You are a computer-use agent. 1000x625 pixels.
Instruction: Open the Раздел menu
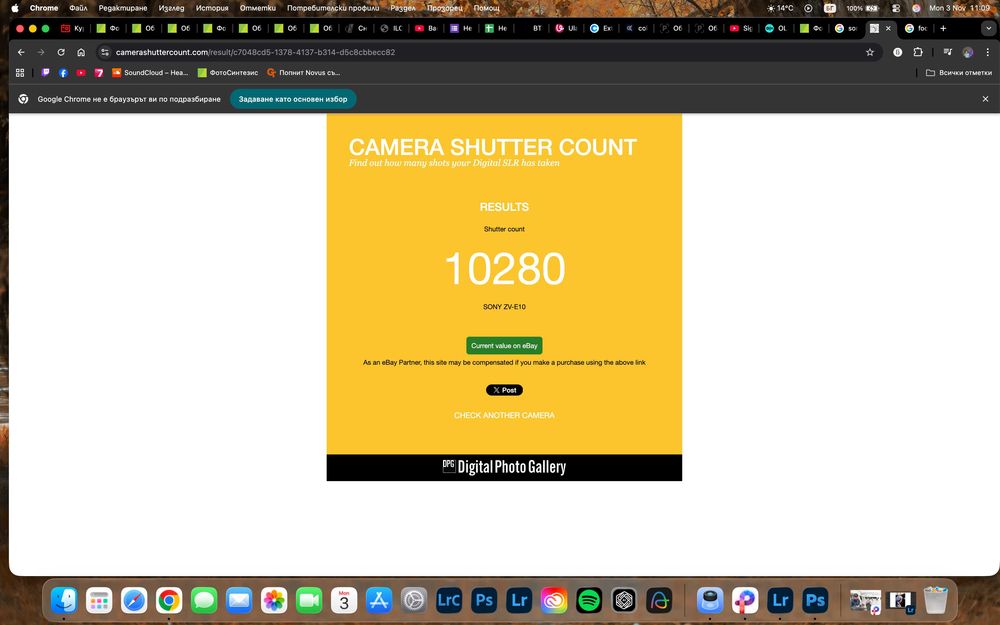click(403, 8)
